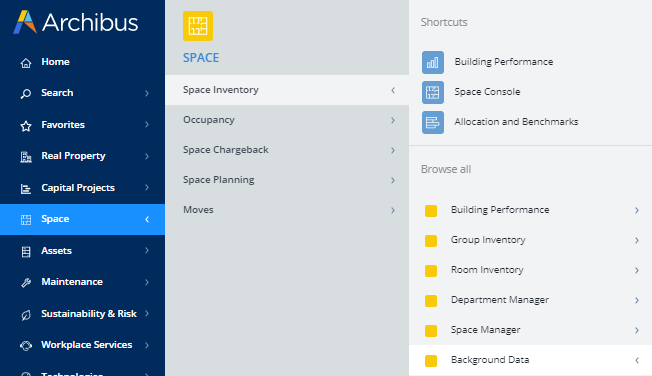Collapse Space Inventory using its chevron
The image size is (652, 376).
[x=393, y=90]
